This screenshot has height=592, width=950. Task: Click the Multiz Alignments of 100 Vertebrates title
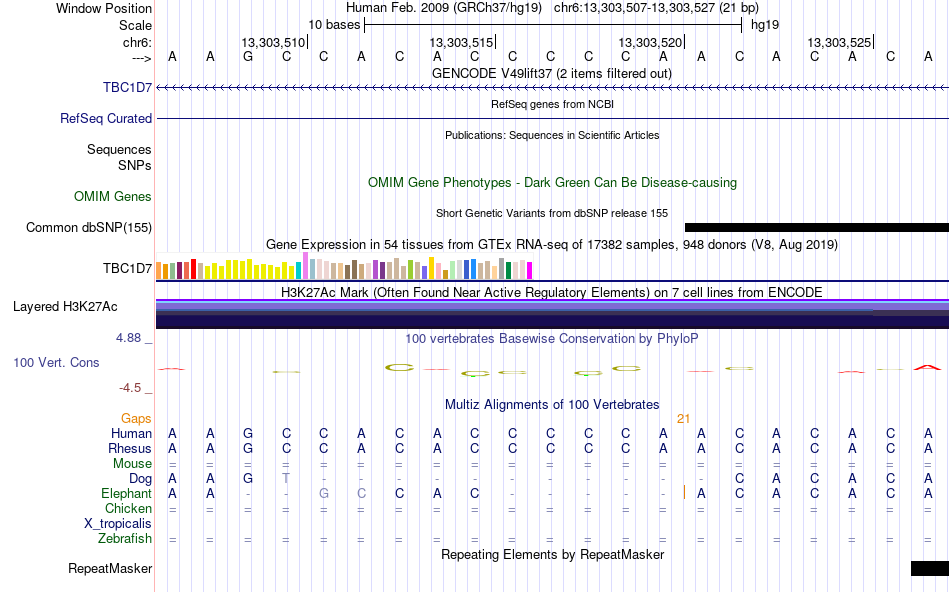tap(552, 404)
